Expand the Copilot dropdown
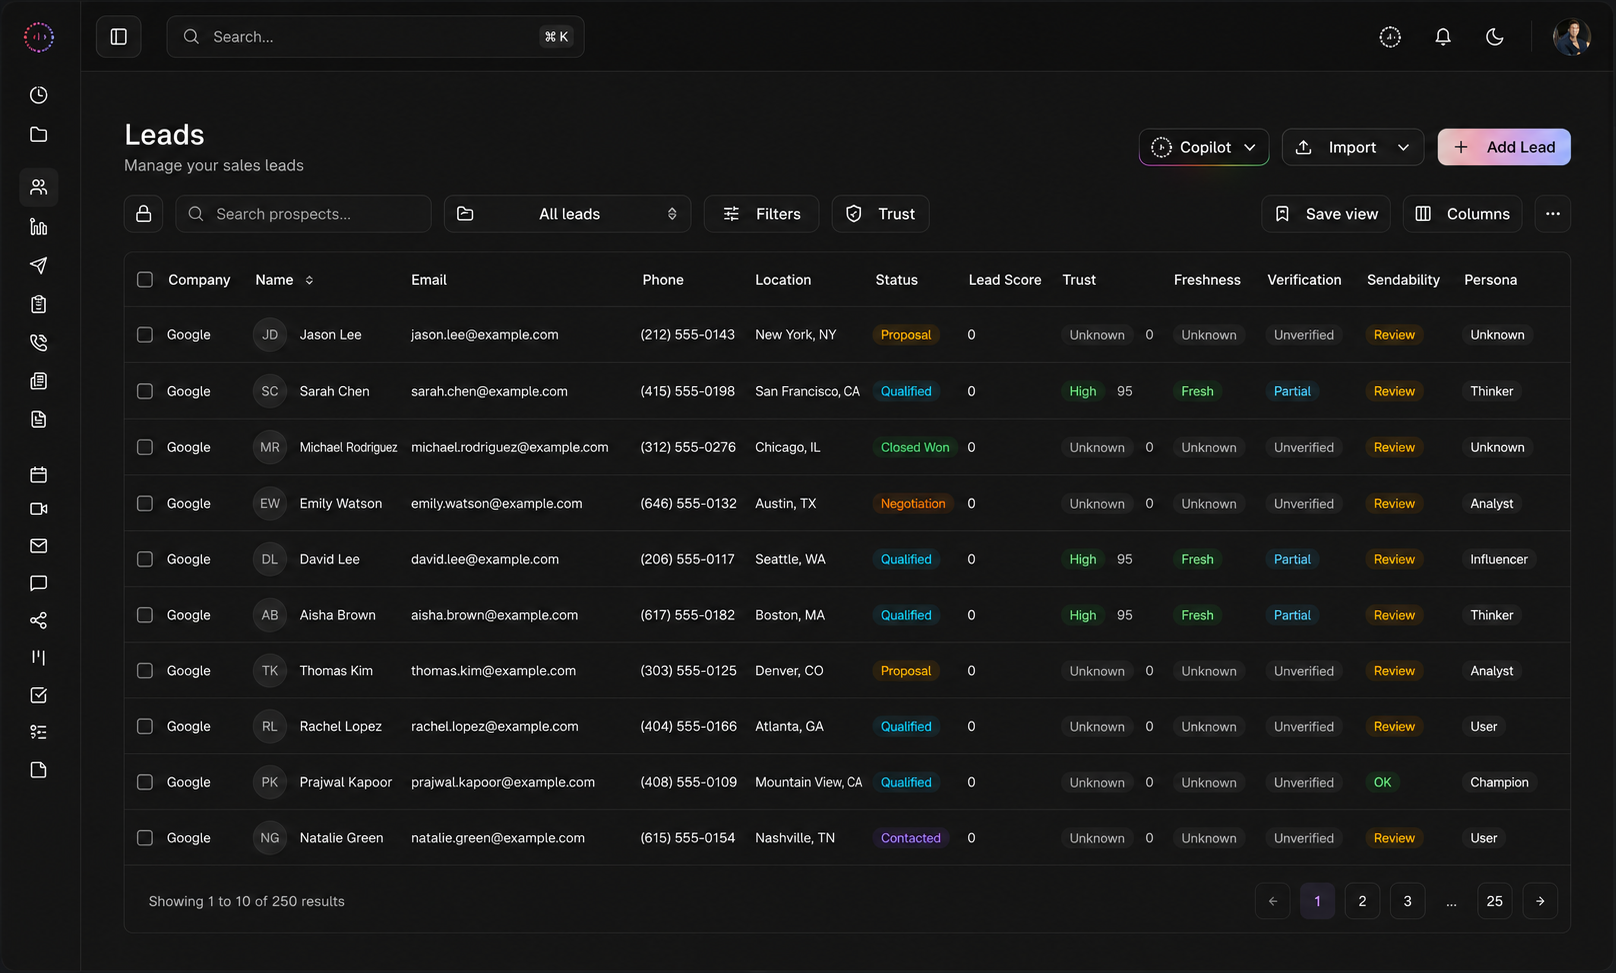The image size is (1616, 973). (x=1203, y=147)
